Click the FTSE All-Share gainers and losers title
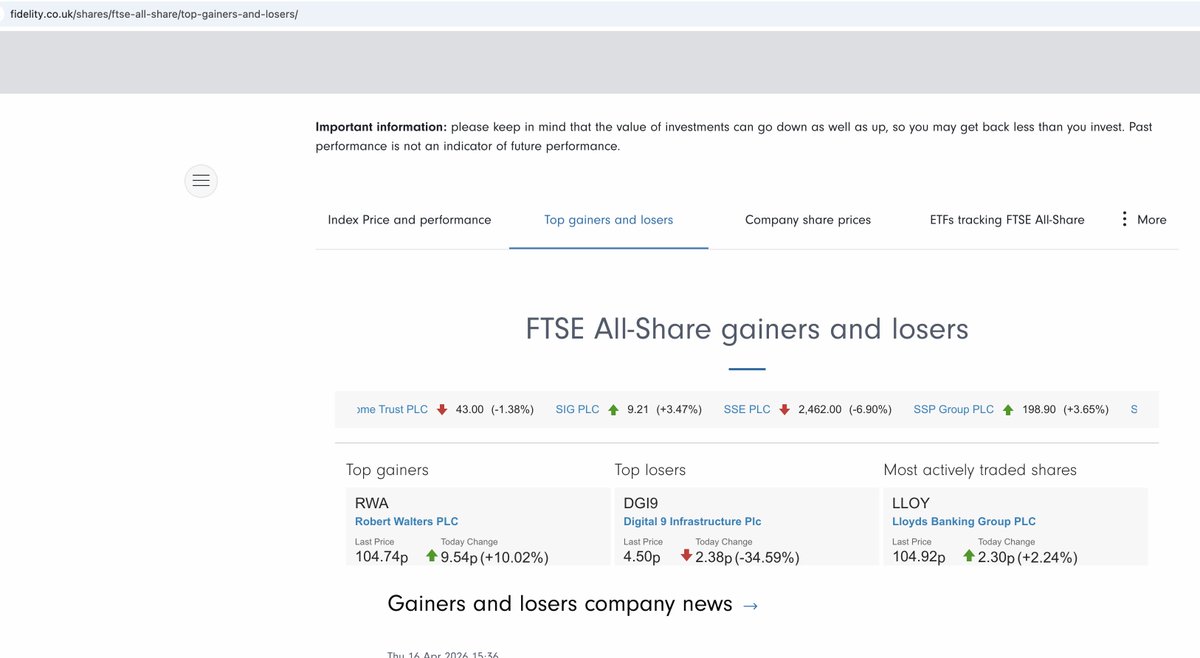Image resolution: width=1200 pixels, height=658 pixels. 747,329
